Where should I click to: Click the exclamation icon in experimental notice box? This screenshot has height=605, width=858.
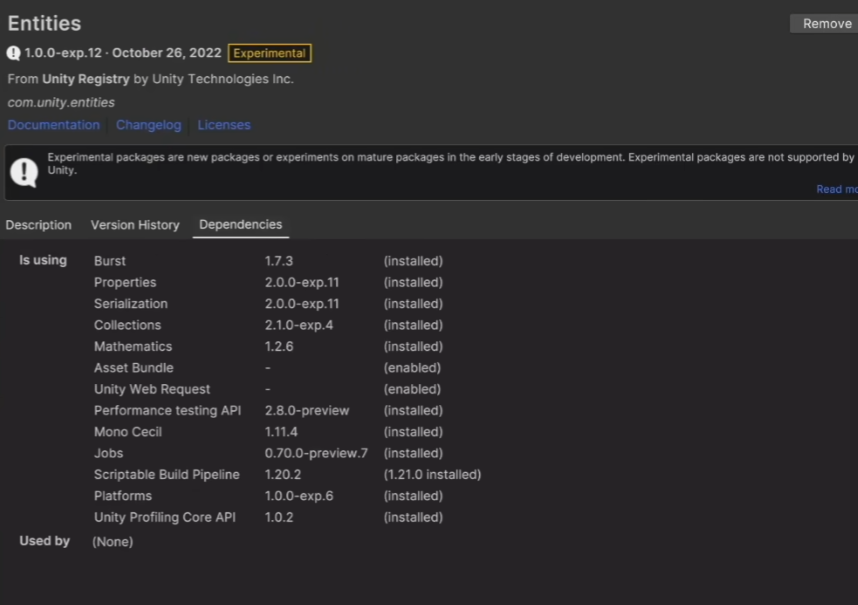(24, 172)
